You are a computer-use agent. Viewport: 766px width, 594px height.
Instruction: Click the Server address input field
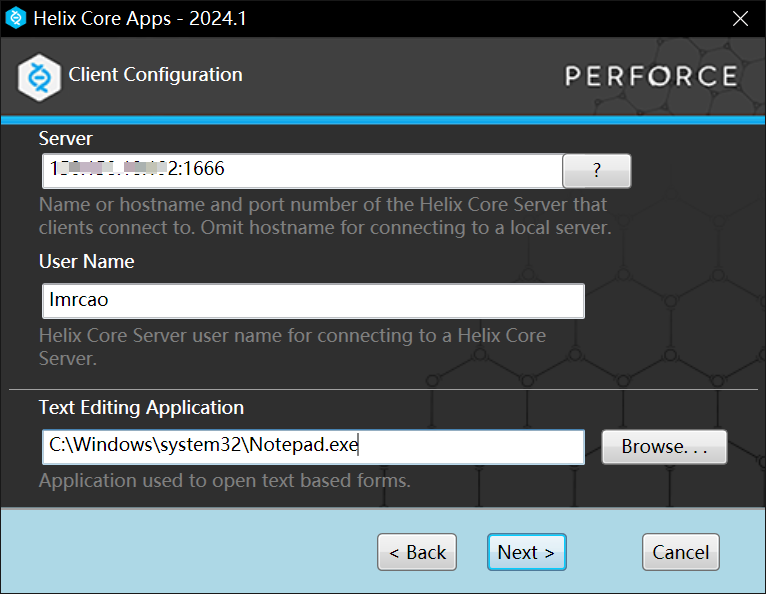(302, 170)
